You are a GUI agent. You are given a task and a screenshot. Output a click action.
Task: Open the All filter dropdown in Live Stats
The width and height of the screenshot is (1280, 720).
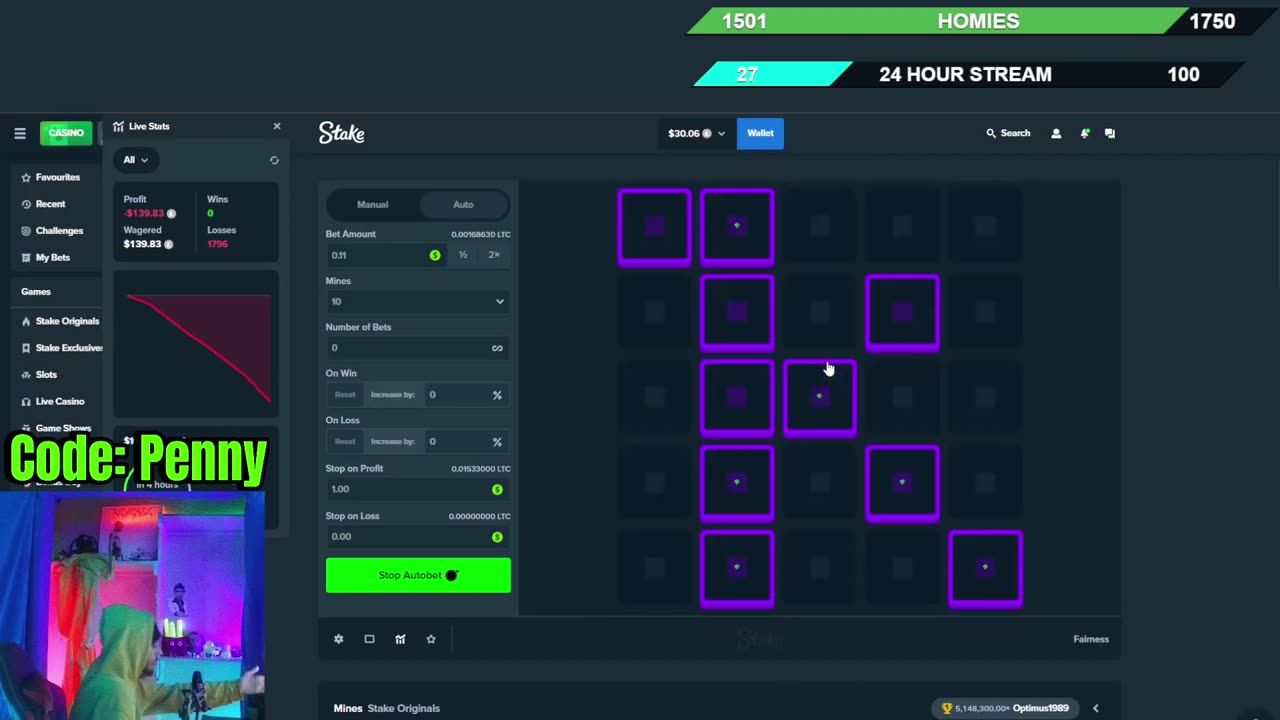pyautogui.click(x=135, y=160)
